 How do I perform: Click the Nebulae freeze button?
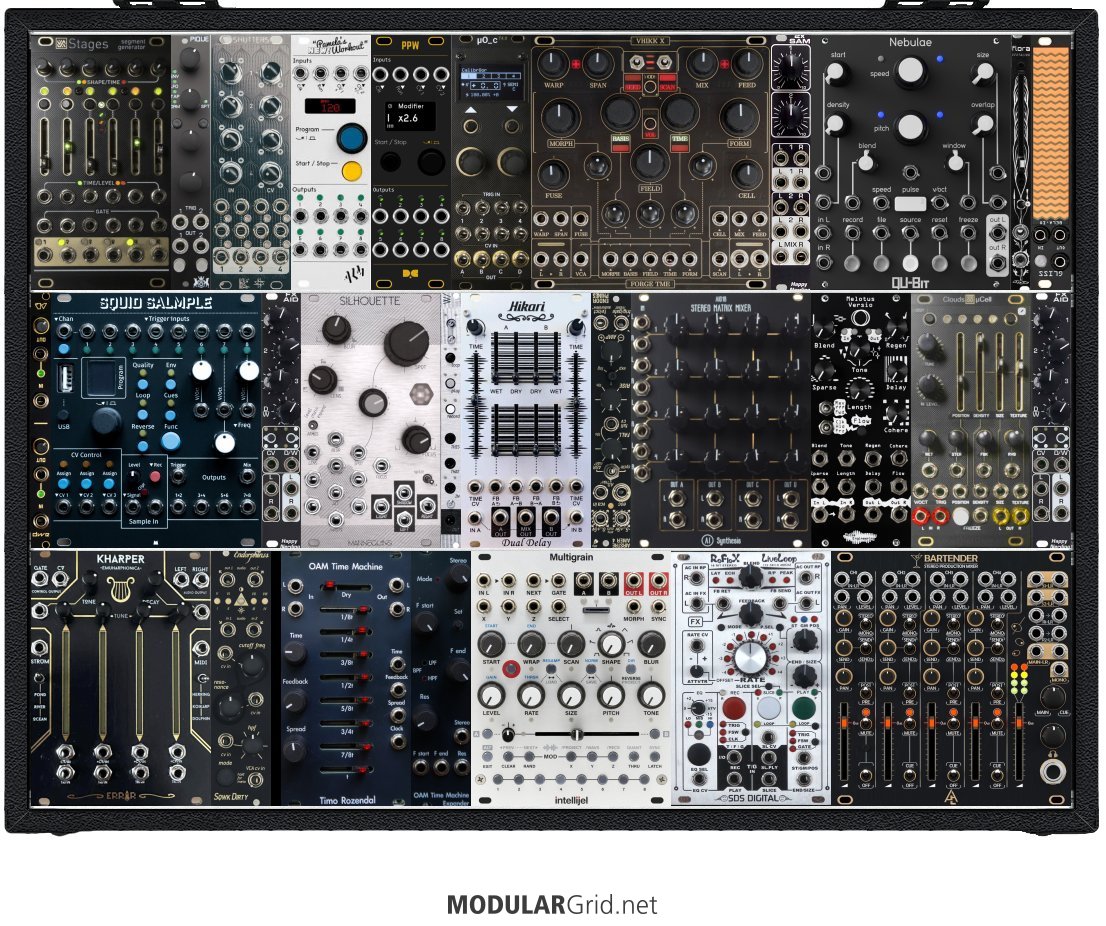[968, 262]
